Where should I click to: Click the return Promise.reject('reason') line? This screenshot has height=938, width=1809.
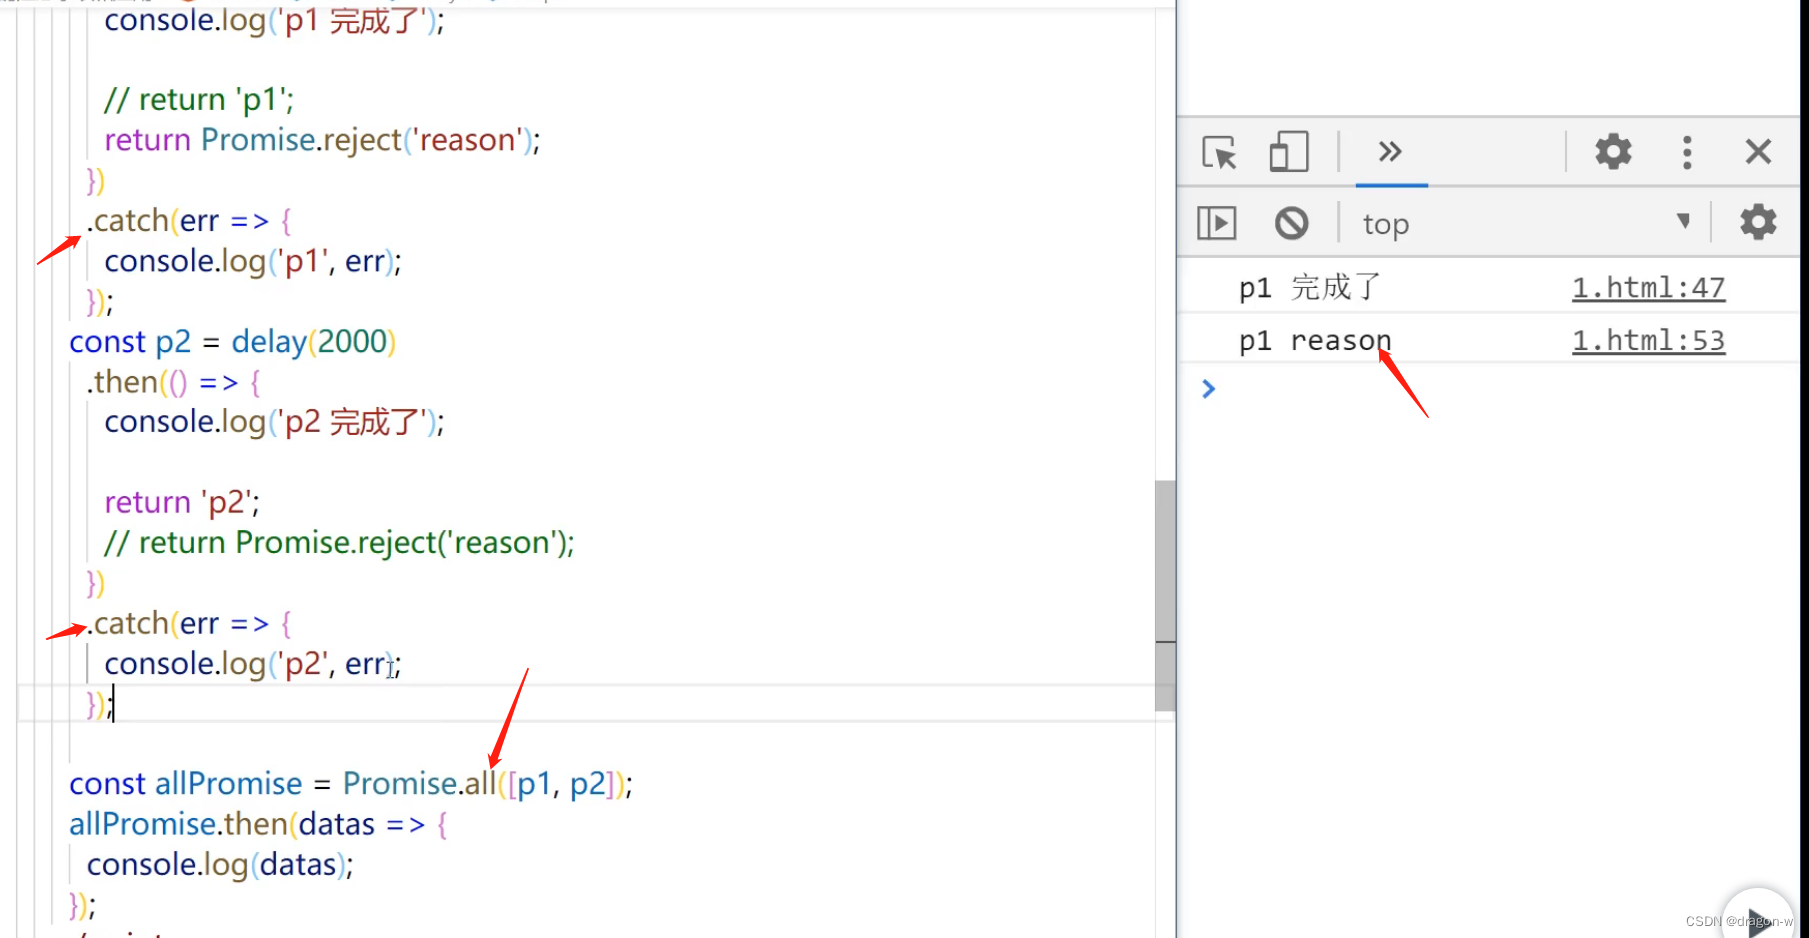click(322, 140)
